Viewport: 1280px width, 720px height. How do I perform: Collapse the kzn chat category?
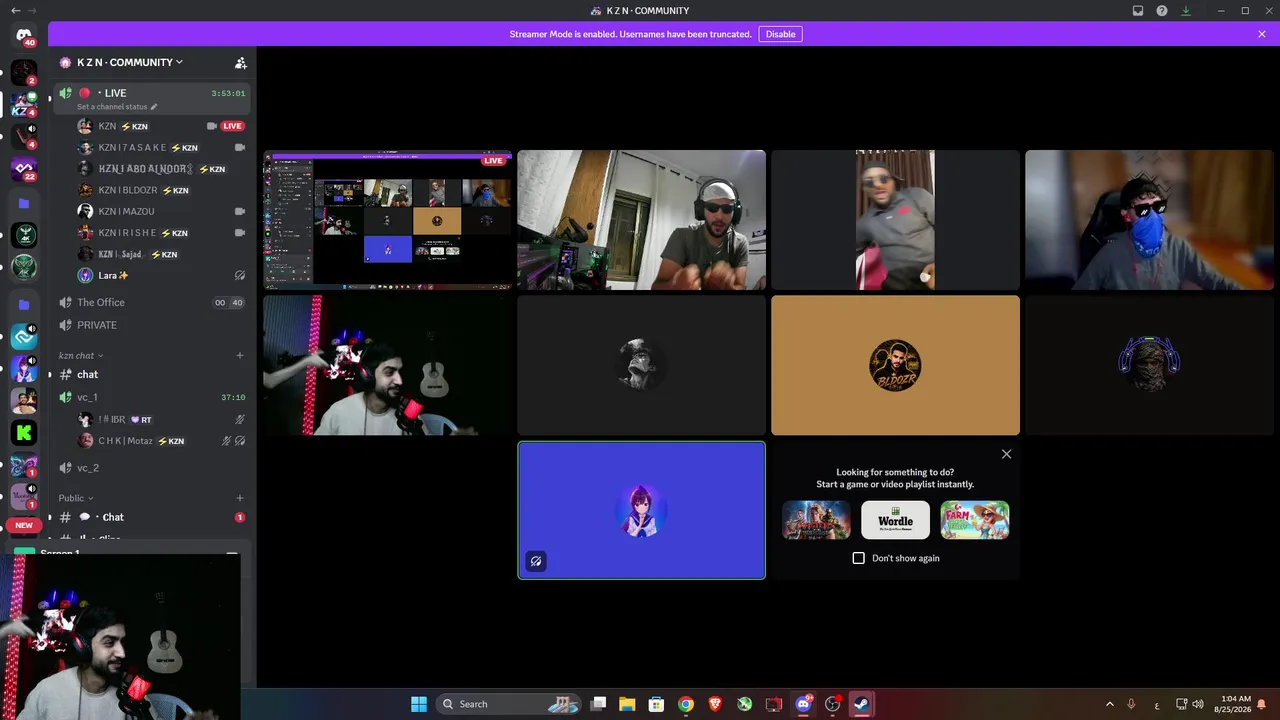(81, 355)
